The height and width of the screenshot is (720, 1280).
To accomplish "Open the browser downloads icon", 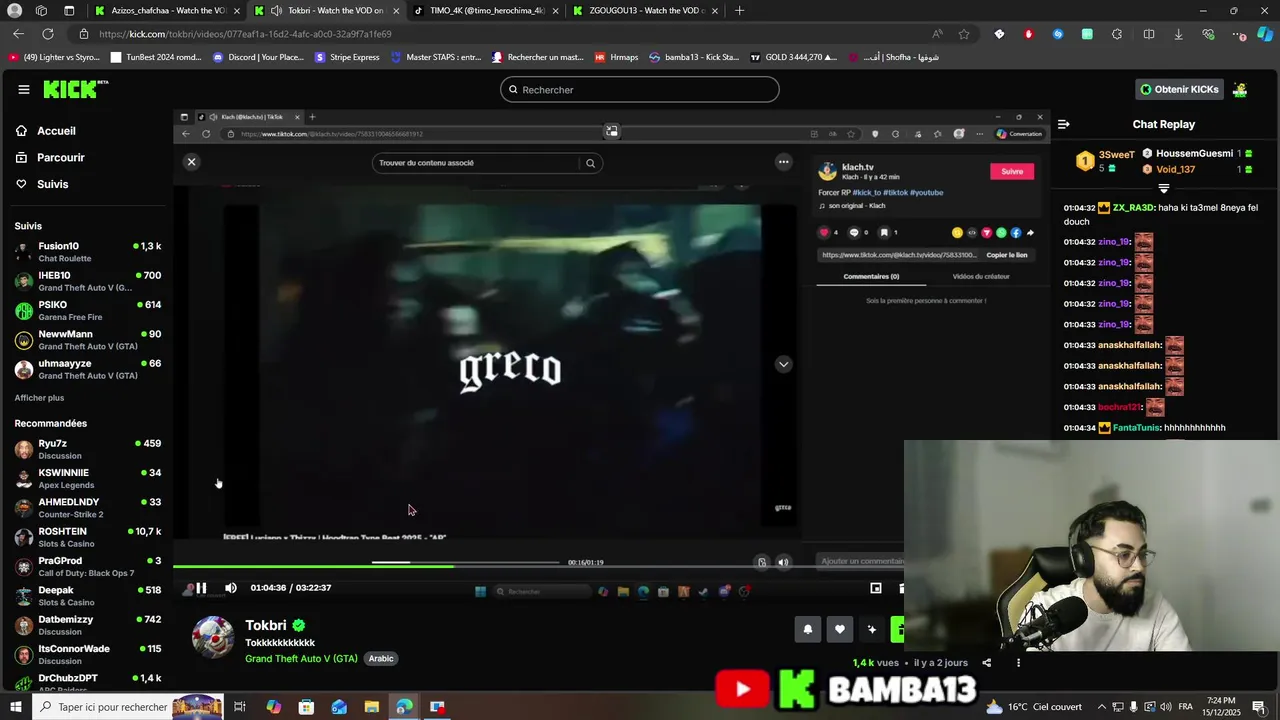I will 1178,34.
